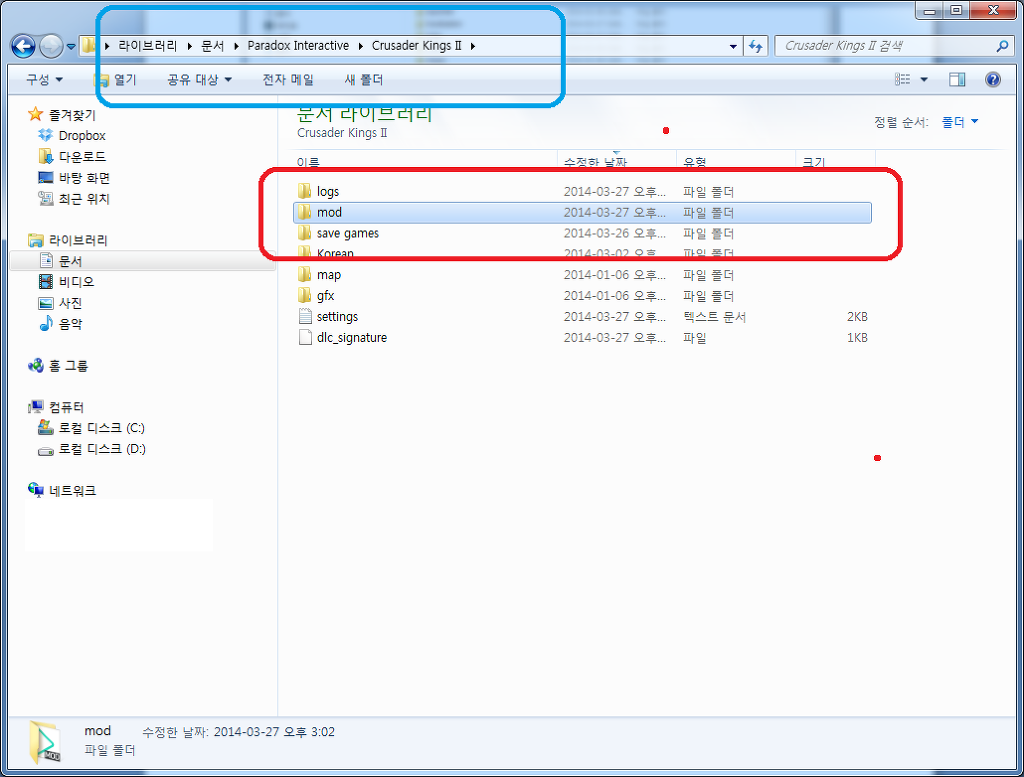Viewport: 1024px width, 777px height.
Task: Click the network icon beside 네트워크
Action: pos(35,489)
